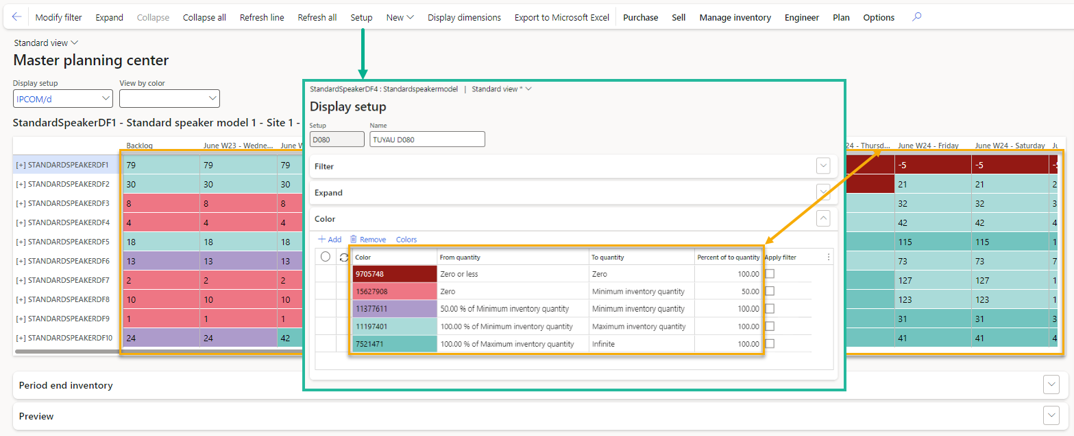Screen dimensions: 1074x436
Task: Click Modify filter button
Action: 58,18
